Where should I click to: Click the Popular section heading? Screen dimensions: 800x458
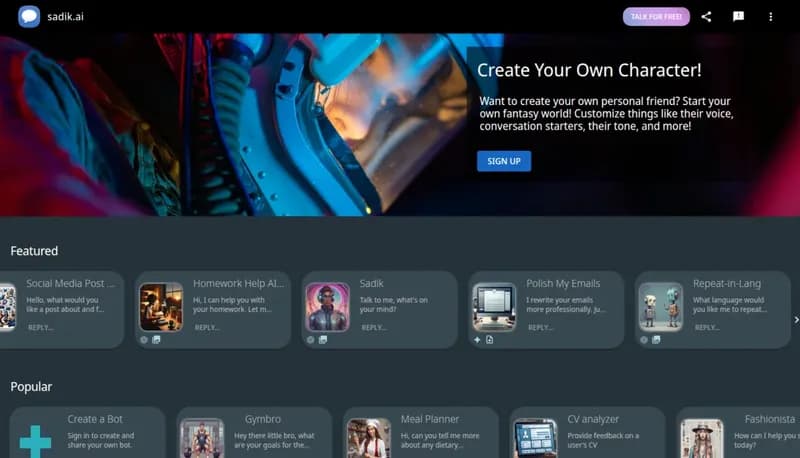(x=31, y=387)
